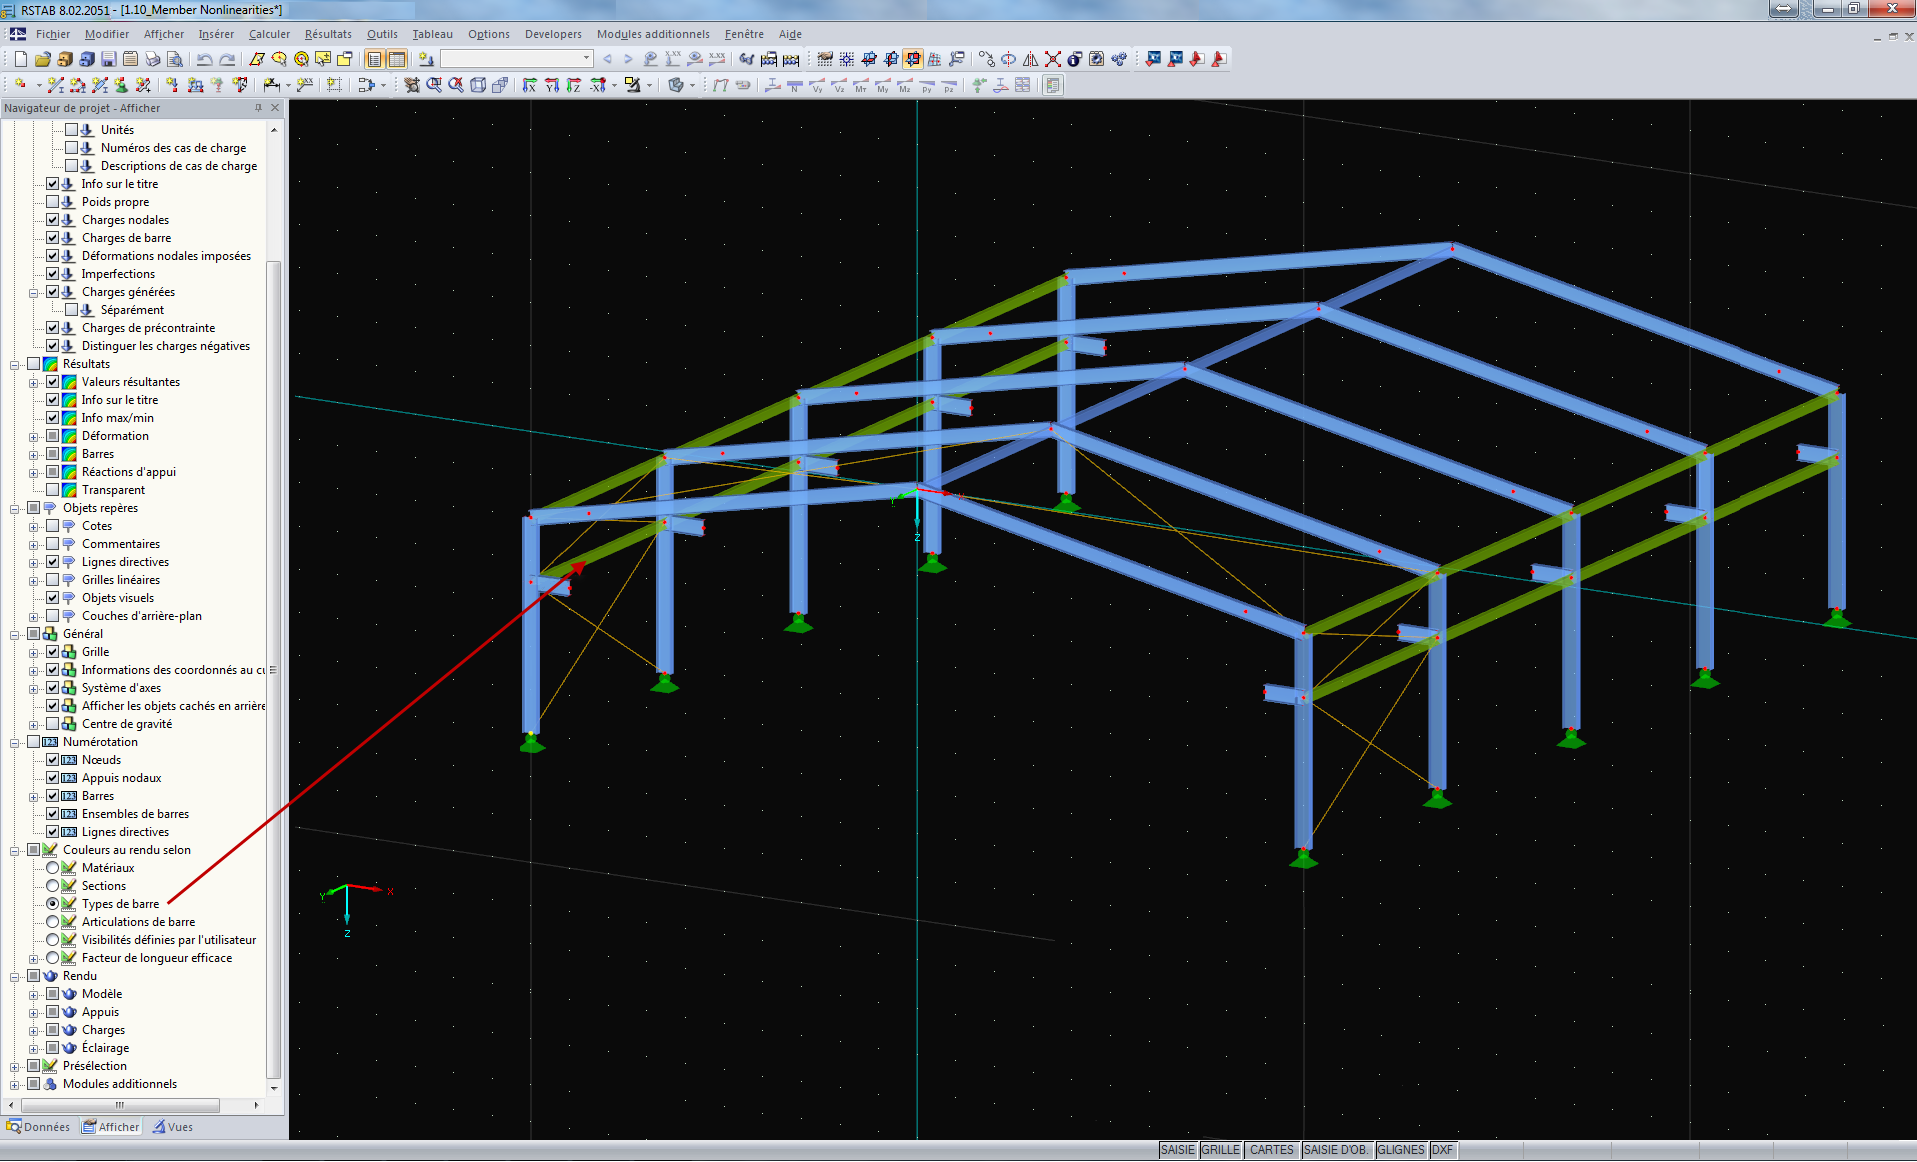Enable the Transparent results option
This screenshot has height=1162, width=1917.
click(53, 490)
